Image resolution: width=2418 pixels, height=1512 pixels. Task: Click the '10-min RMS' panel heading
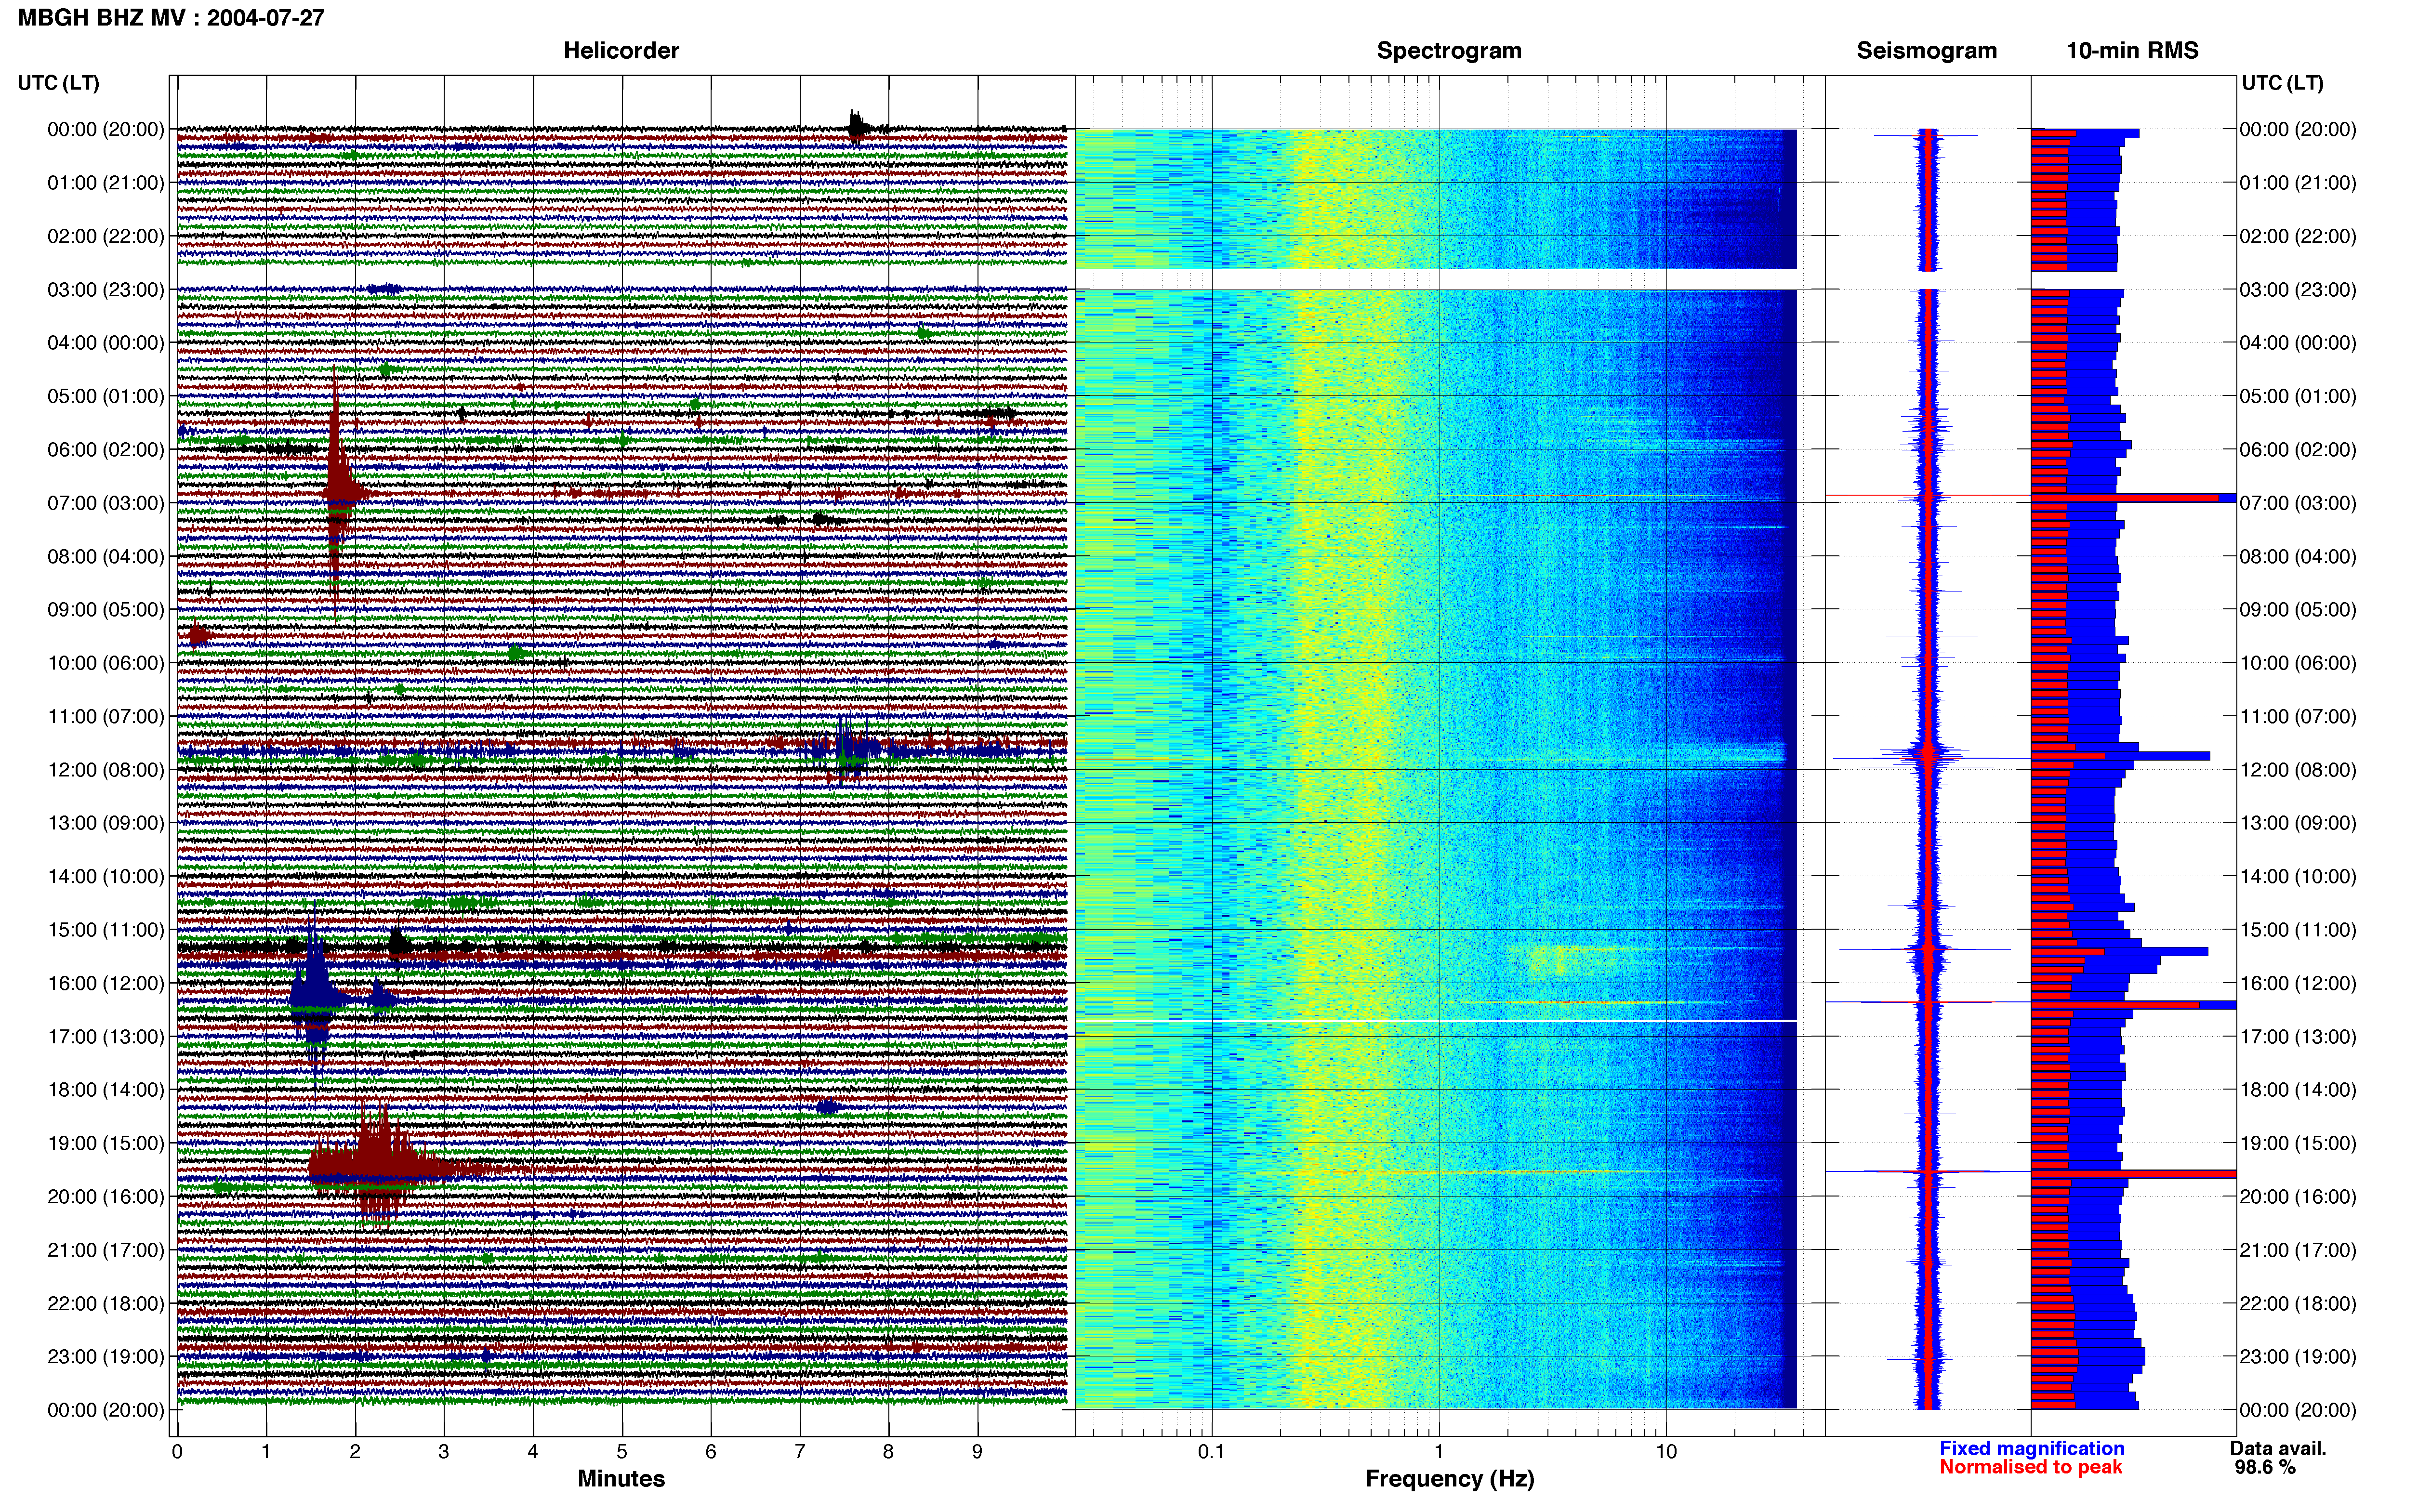pyautogui.click(x=2132, y=51)
